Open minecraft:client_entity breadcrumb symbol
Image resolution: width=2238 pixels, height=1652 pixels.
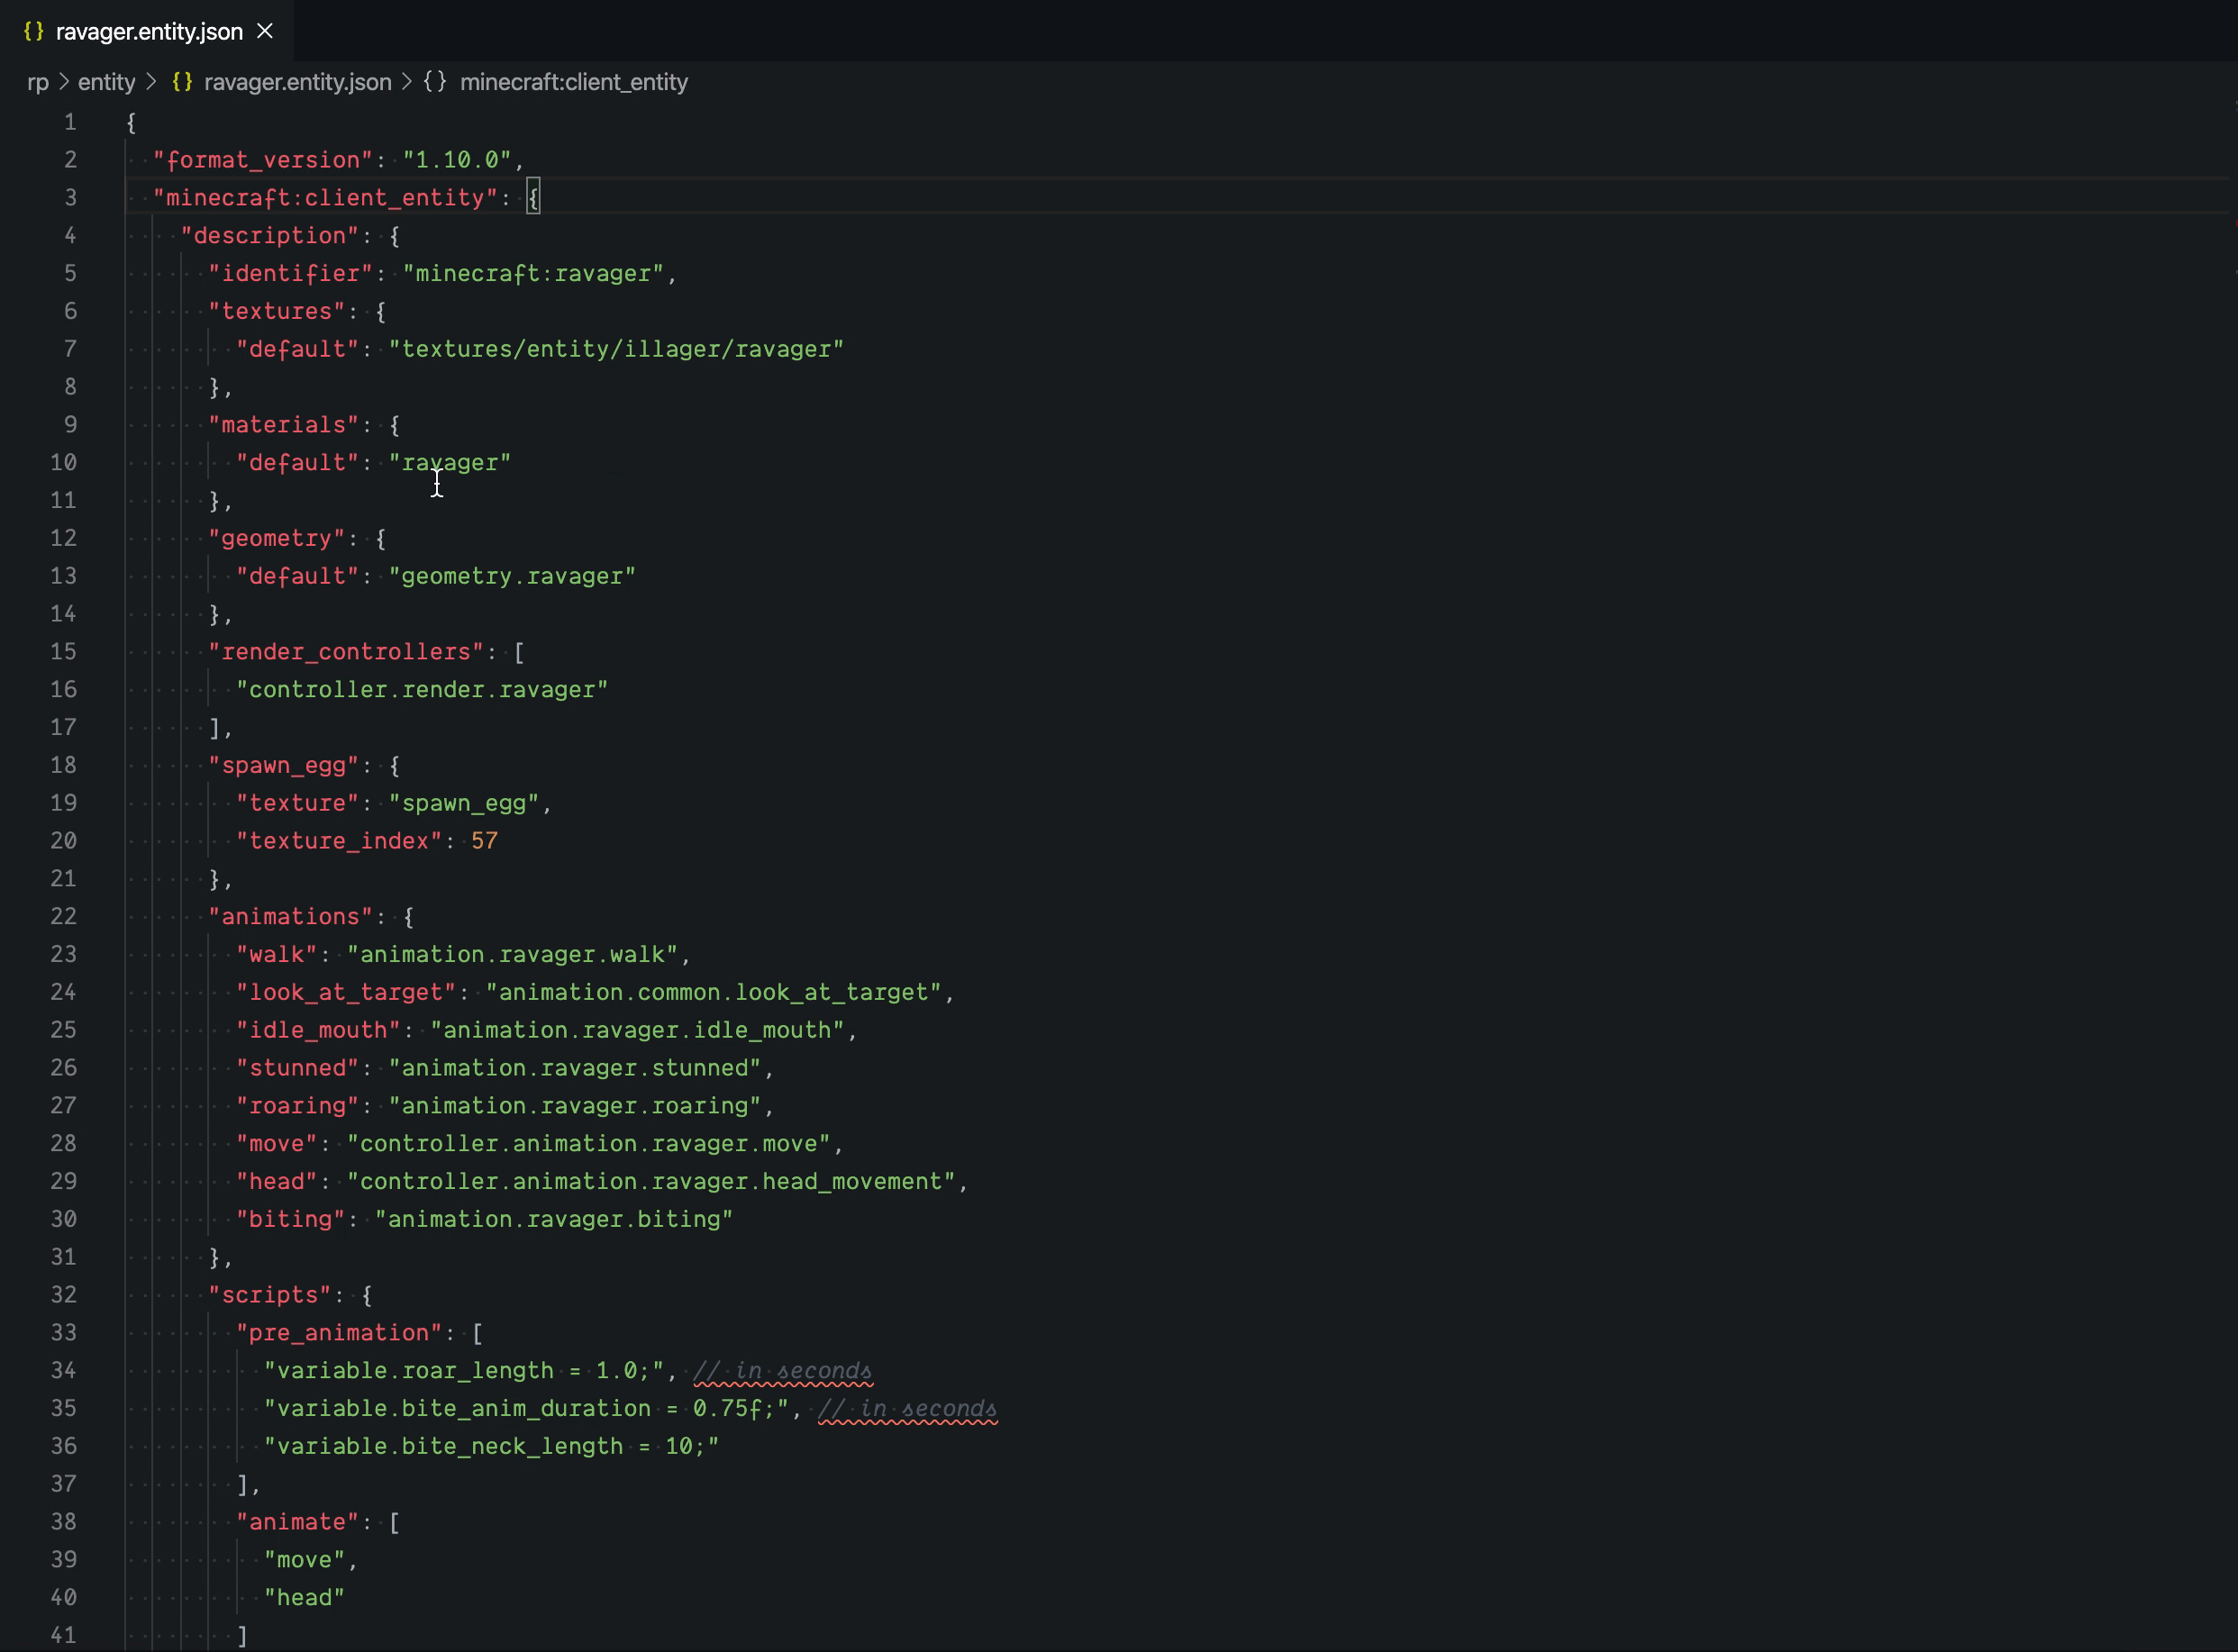coord(573,82)
